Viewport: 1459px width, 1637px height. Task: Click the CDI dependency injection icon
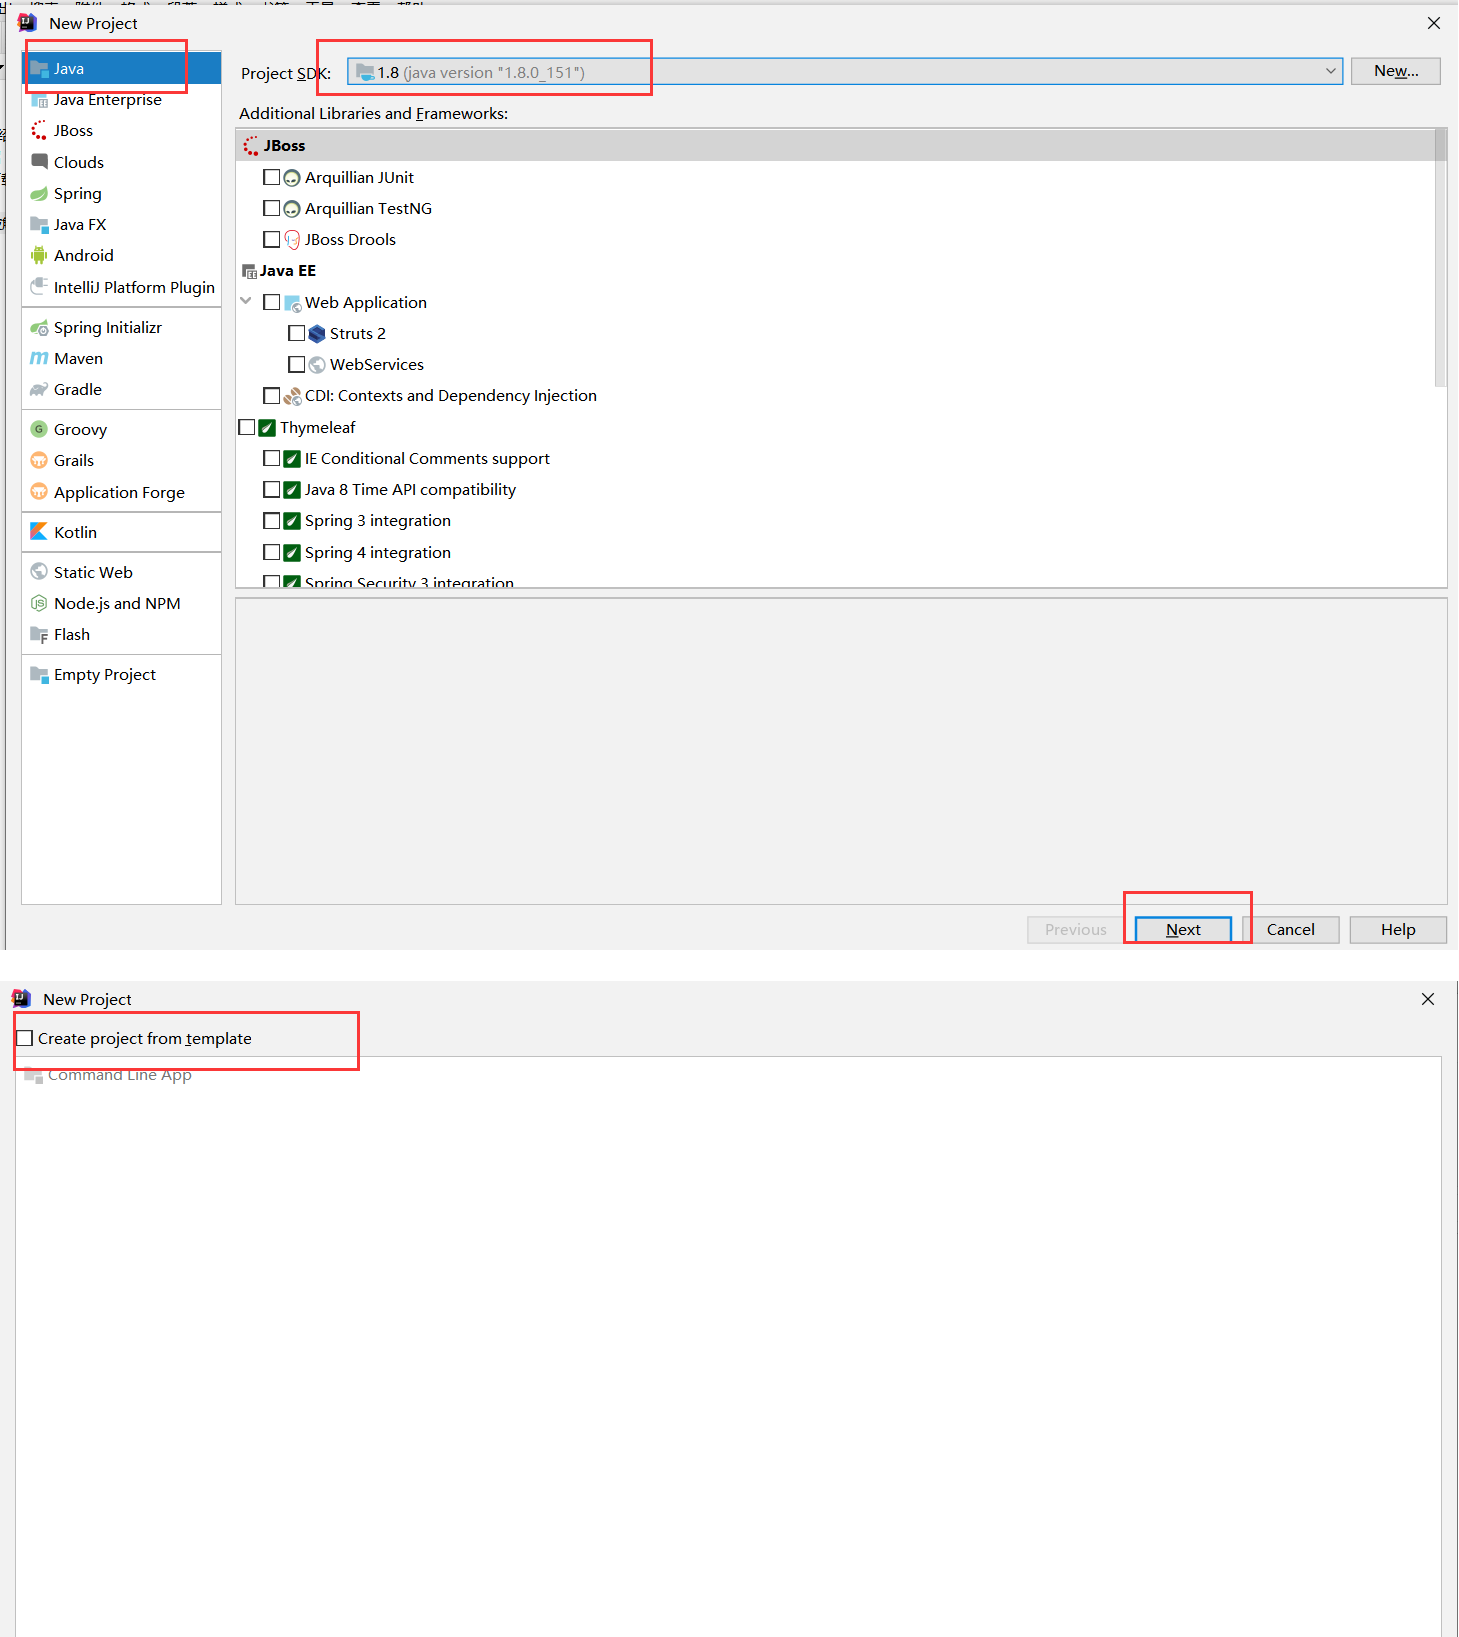coord(292,396)
